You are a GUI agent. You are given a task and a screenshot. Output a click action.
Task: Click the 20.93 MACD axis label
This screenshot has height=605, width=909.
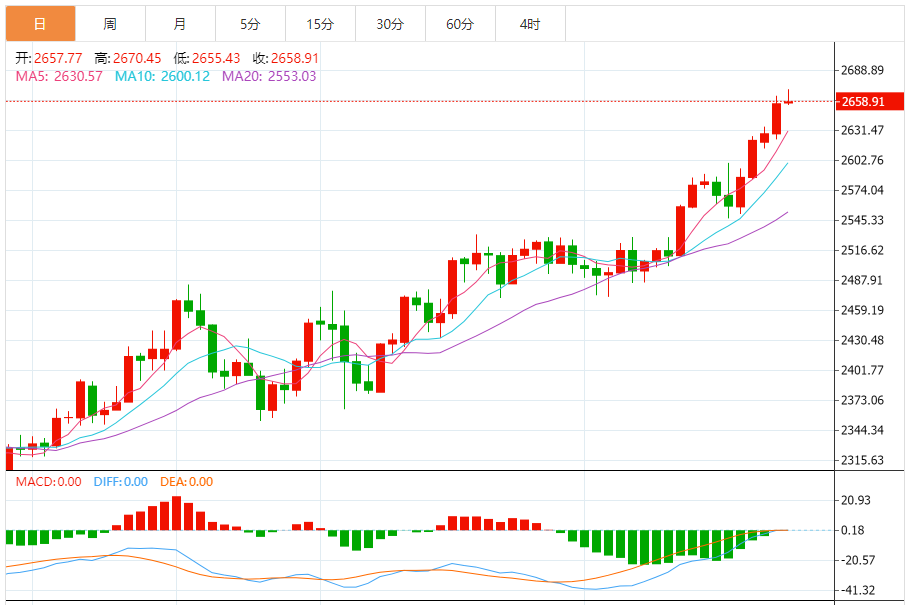click(856, 500)
